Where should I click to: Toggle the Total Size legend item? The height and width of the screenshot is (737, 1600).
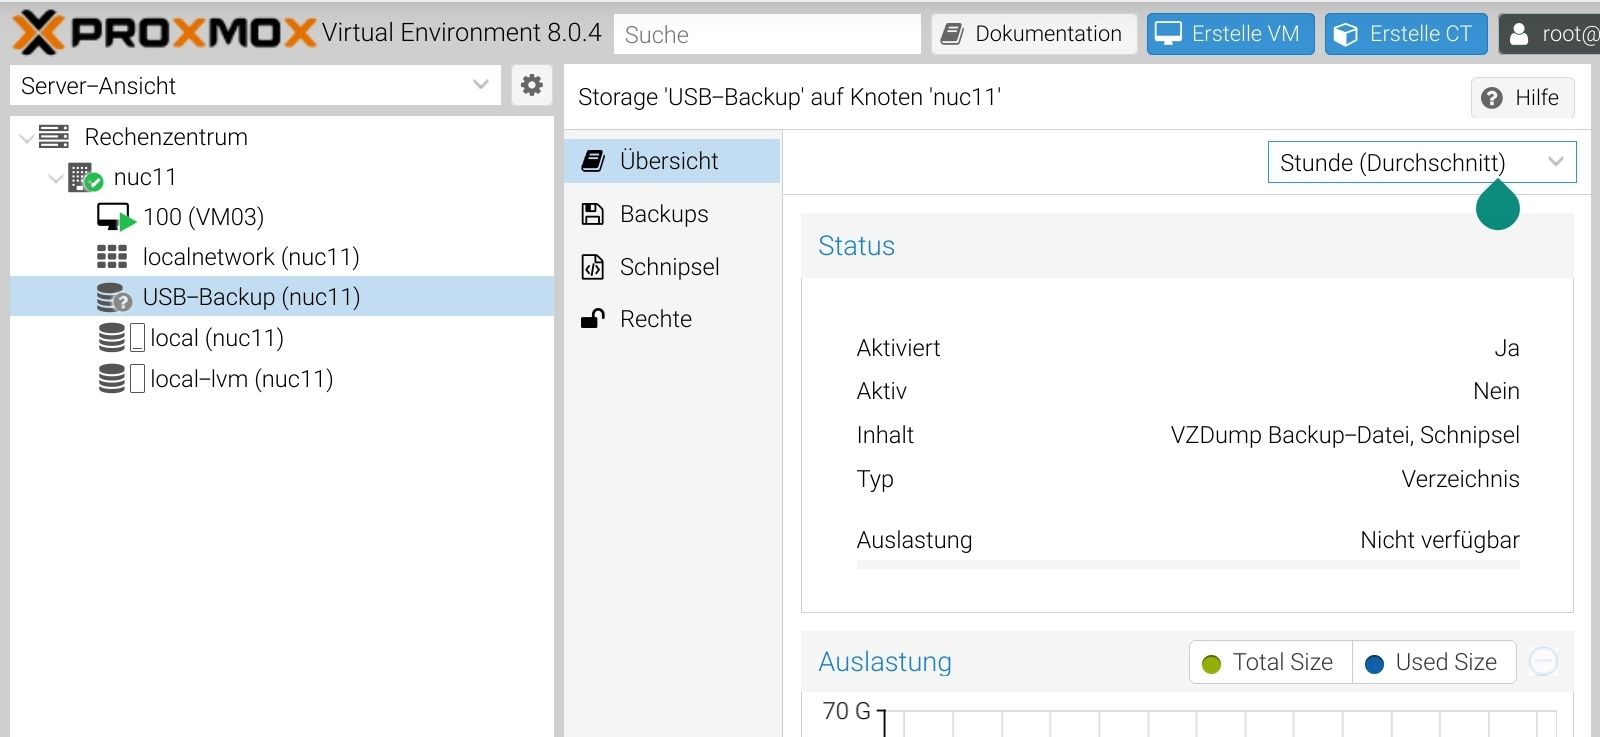(x=1270, y=662)
